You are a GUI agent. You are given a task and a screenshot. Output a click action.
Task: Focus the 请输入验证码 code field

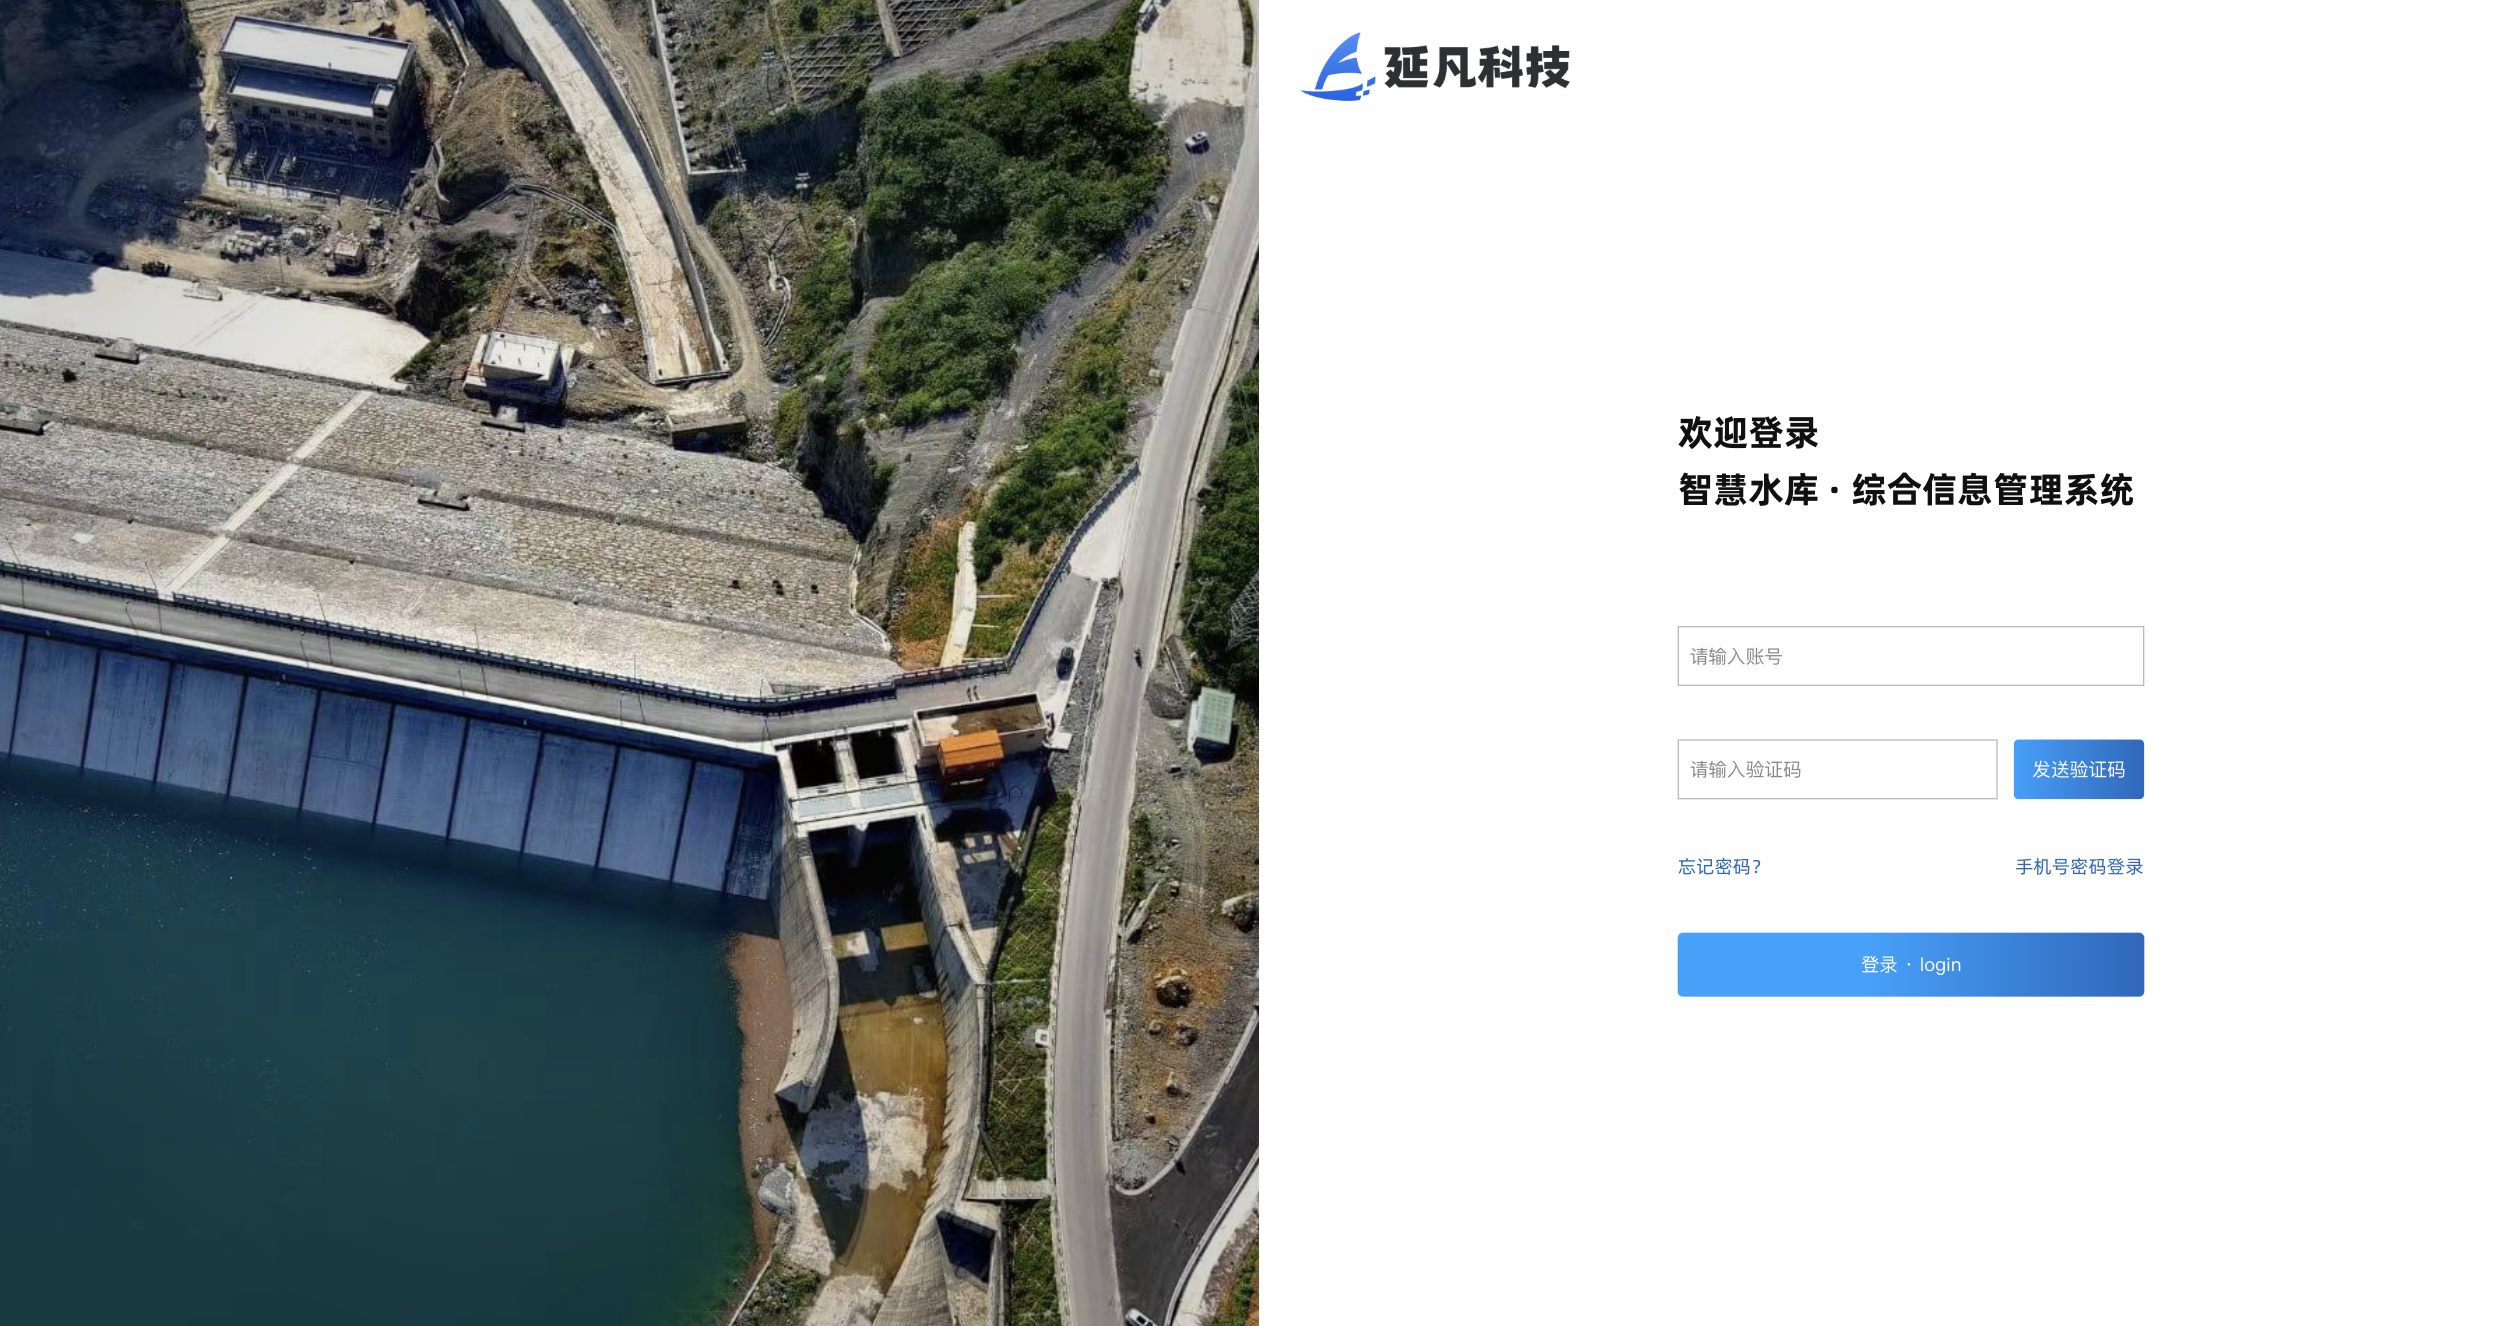point(1837,769)
